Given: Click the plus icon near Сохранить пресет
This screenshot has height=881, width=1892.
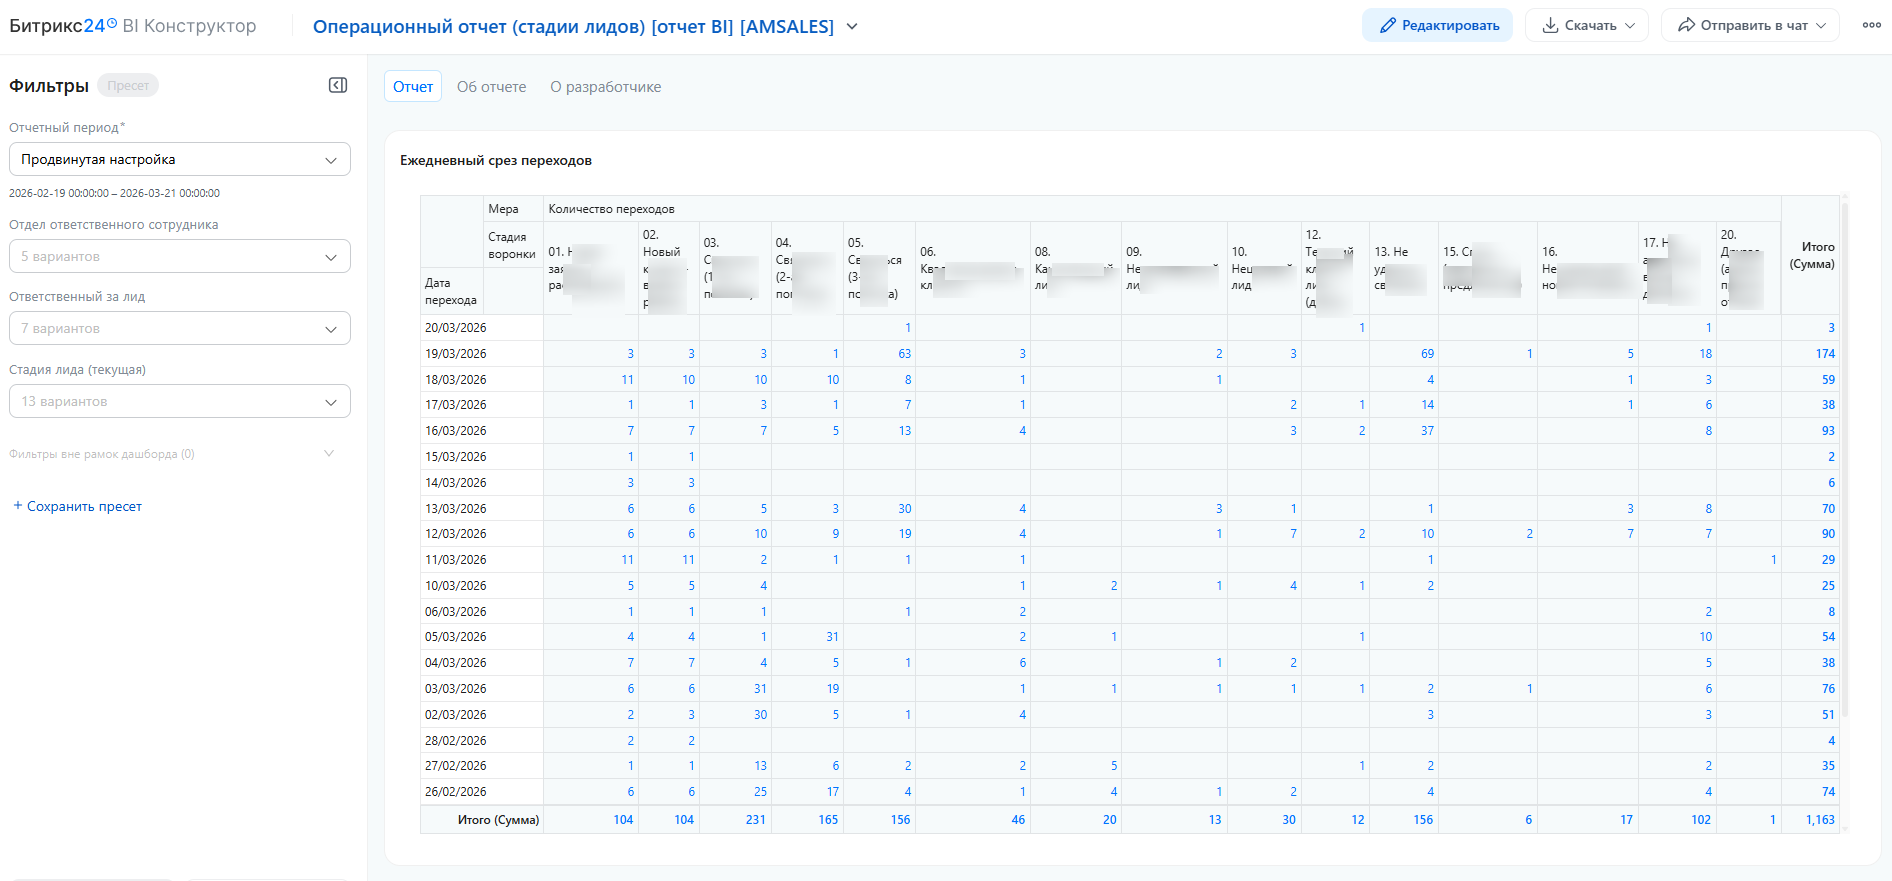Looking at the screenshot, I should point(17,506).
